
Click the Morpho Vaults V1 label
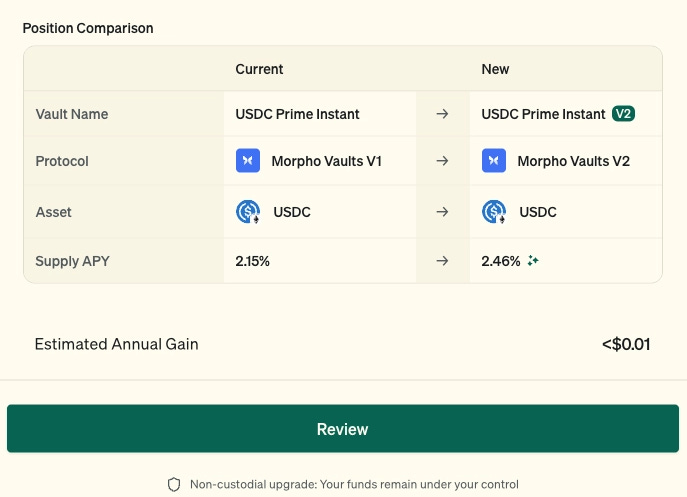pyautogui.click(x=327, y=161)
